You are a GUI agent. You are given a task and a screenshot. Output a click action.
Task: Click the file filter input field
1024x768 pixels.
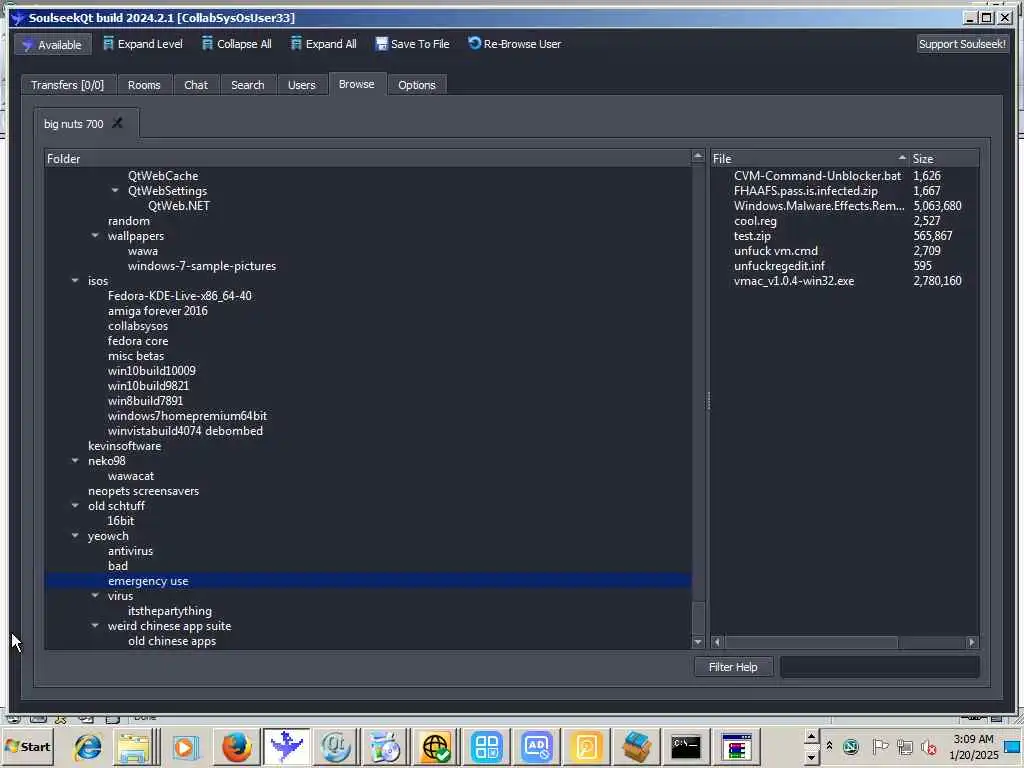880,667
